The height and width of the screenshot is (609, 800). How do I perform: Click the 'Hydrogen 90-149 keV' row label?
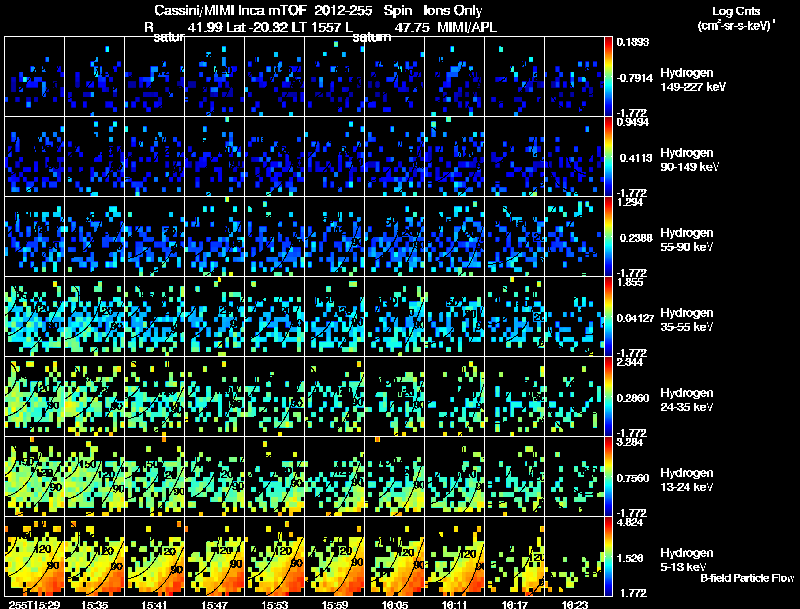(689, 160)
